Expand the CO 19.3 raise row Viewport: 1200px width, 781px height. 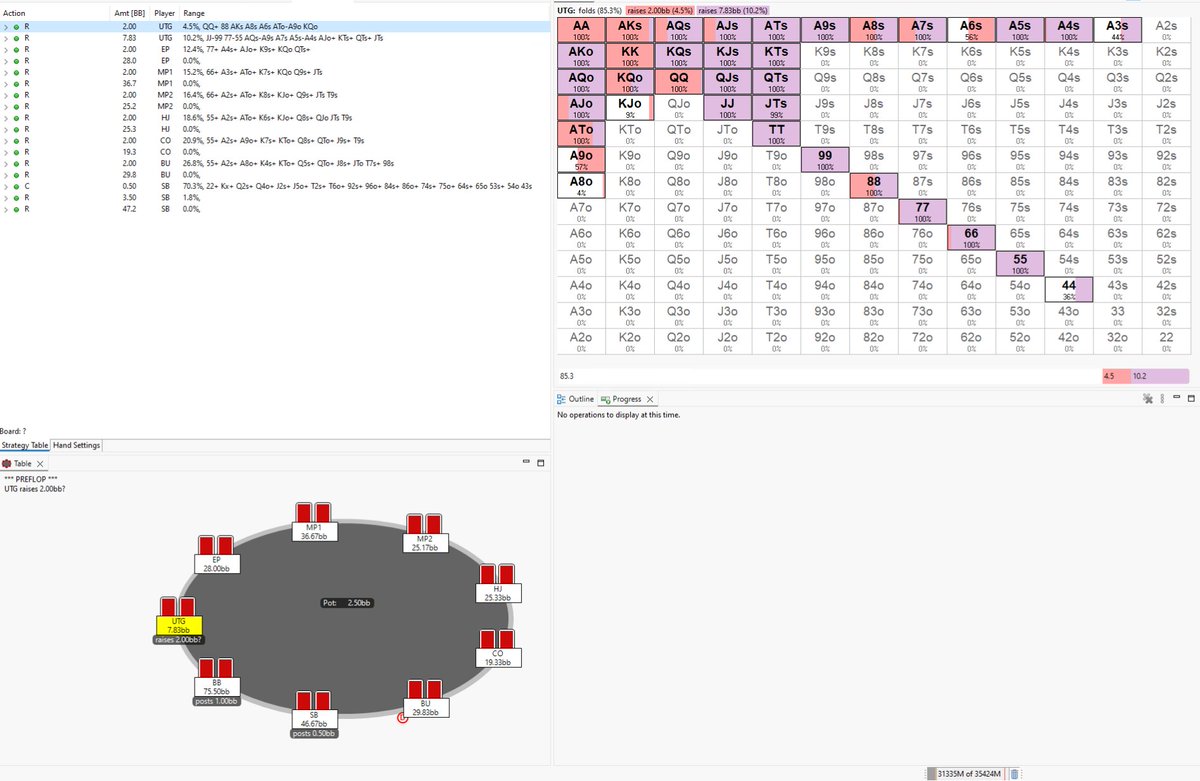pos(5,152)
